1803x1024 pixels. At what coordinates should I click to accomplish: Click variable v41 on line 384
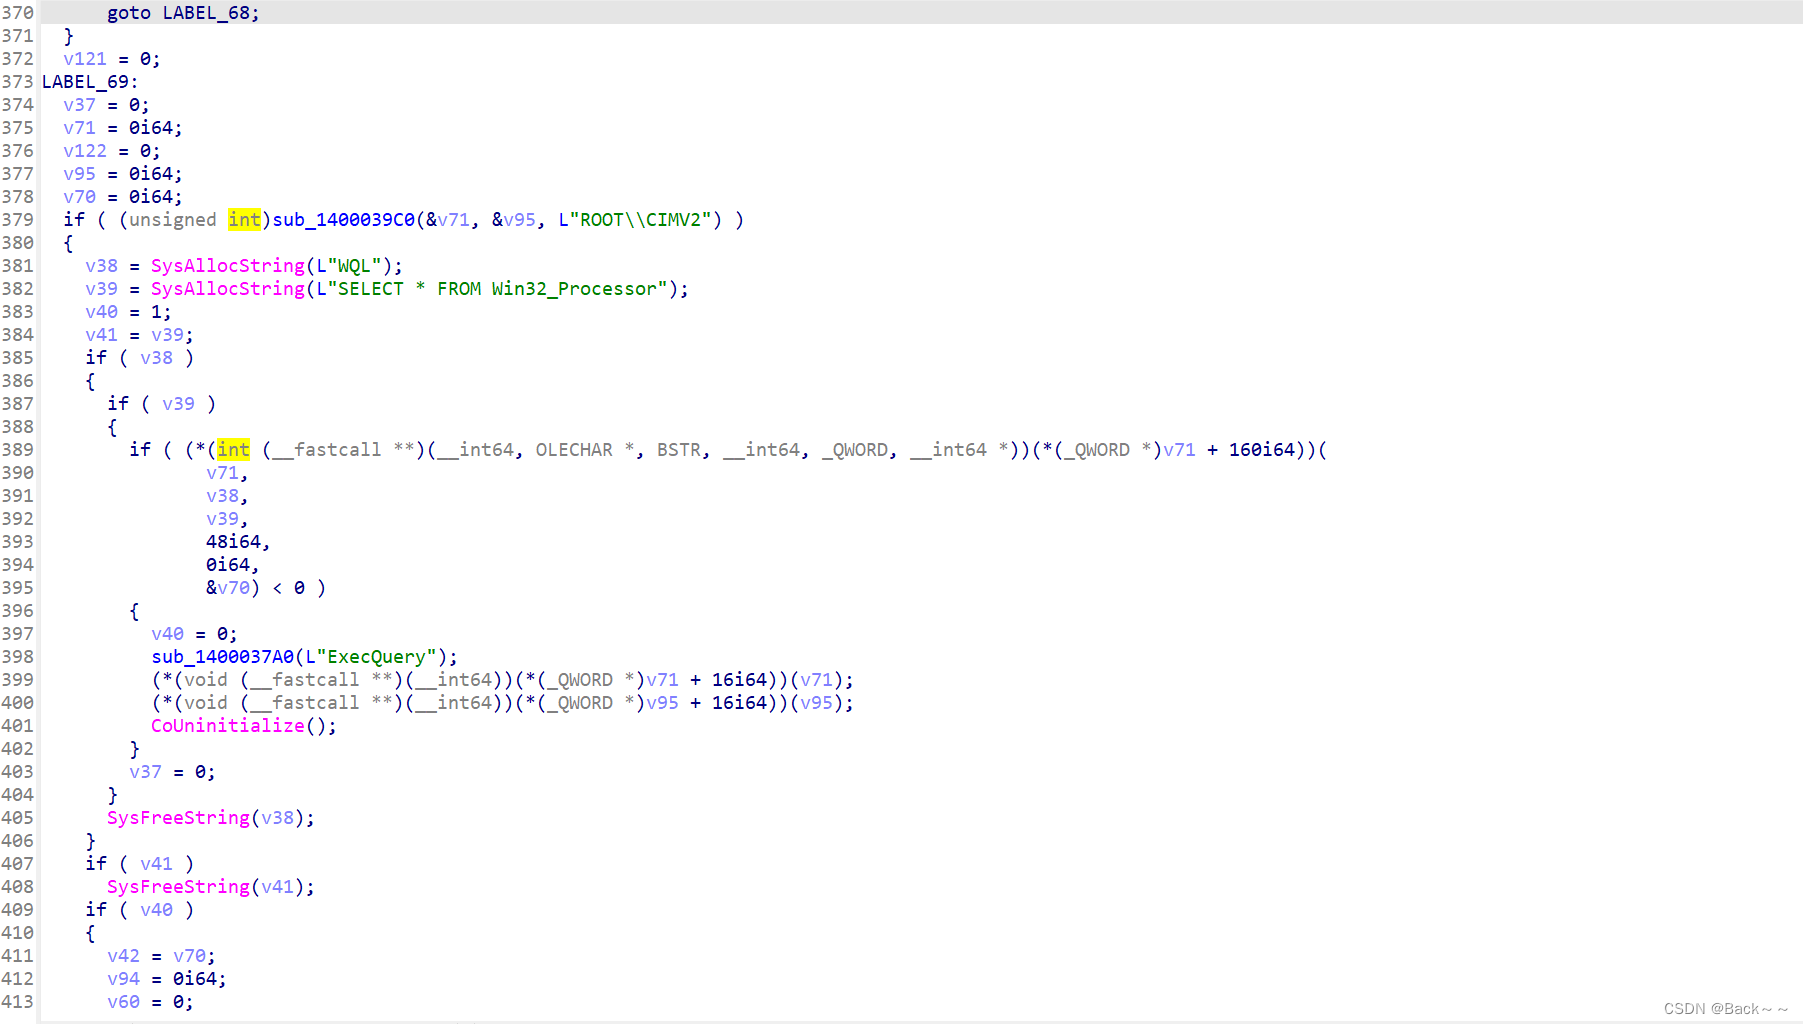click(102, 335)
